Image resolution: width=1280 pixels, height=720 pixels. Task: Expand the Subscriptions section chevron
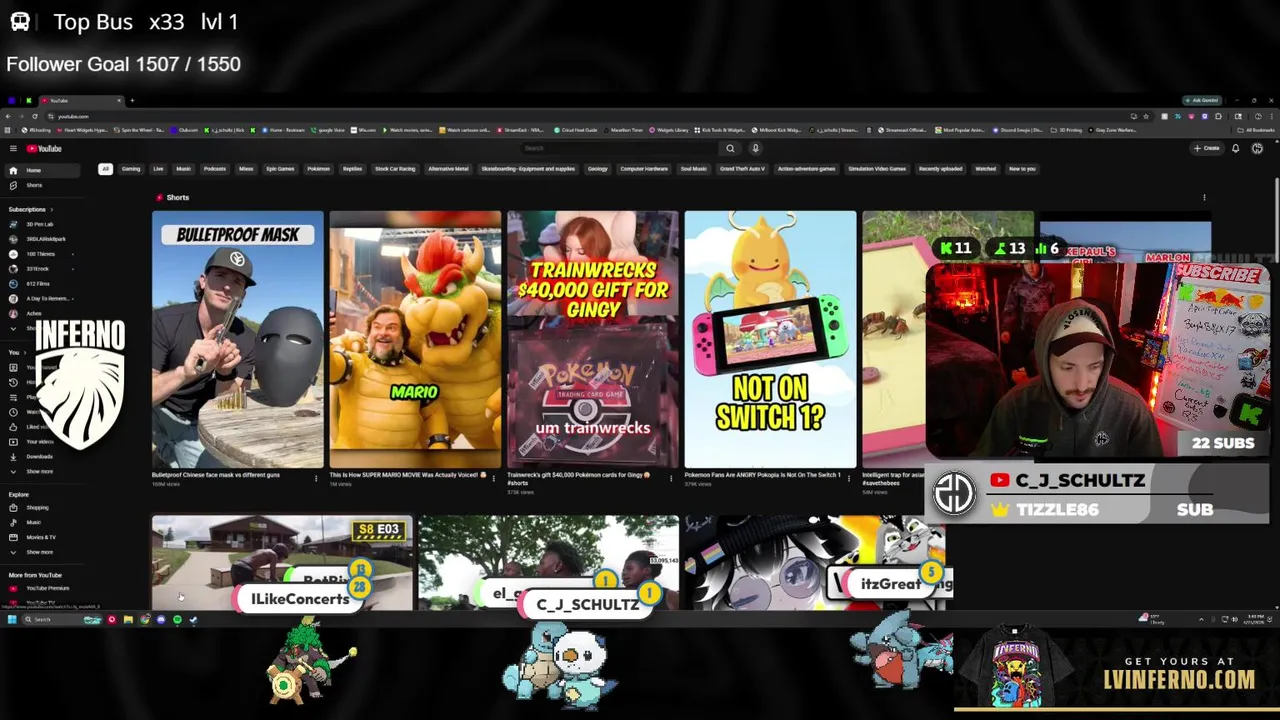51,210
